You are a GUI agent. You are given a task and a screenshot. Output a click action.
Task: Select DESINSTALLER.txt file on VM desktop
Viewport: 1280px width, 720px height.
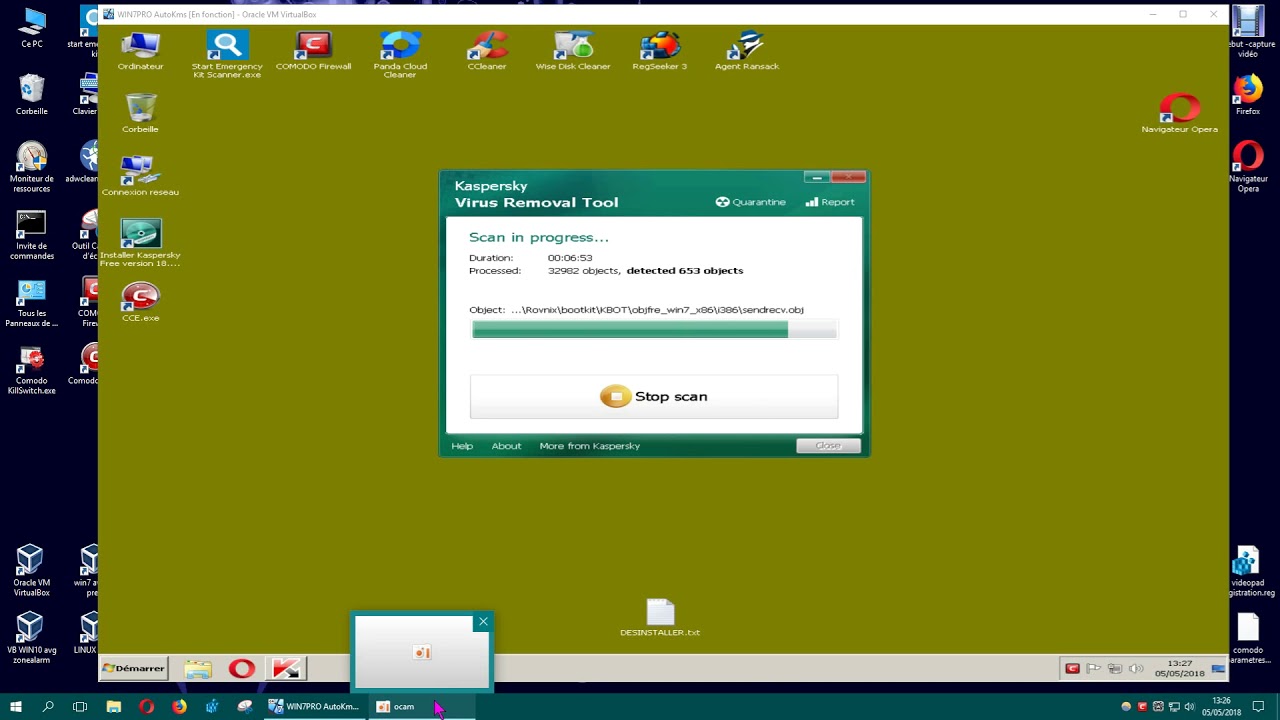click(x=660, y=618)
